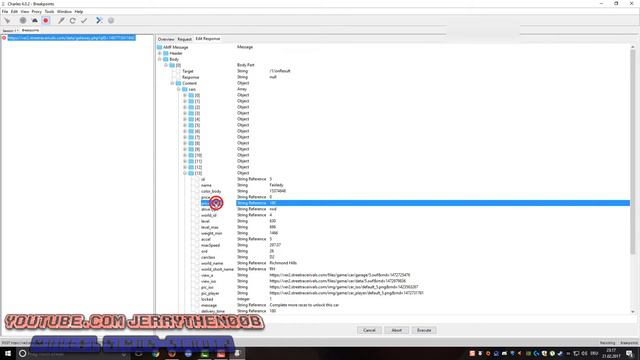
Task: Open the Settings gear icon in the toolbar
Action: (x=111, y=20)
